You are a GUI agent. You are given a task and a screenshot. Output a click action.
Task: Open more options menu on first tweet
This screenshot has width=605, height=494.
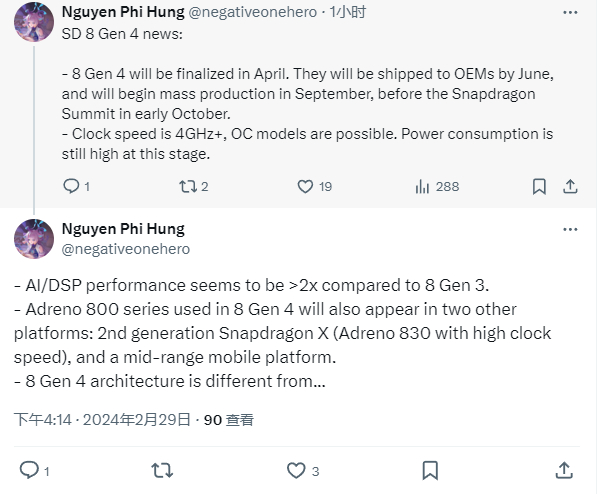pyautogui.click(x=570, y=14)
